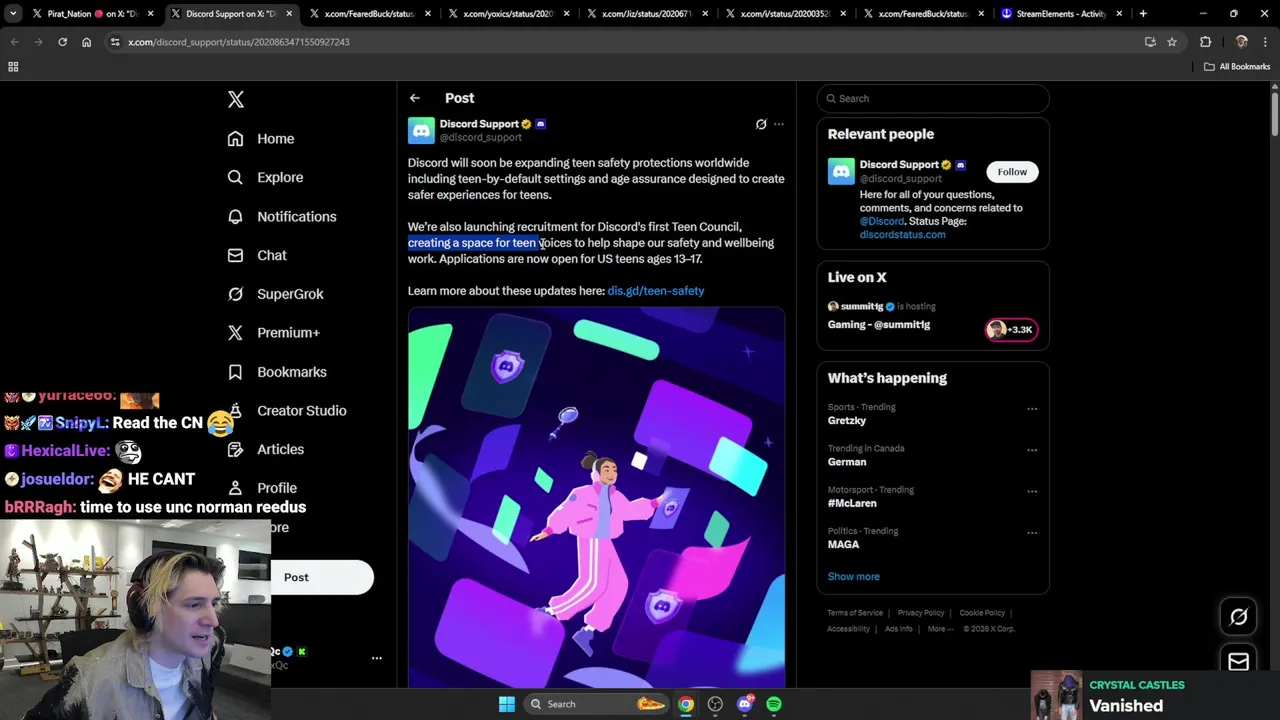The height and width of the screenshot is (720, 1280).
Task: Click taskbar Search box
Action: (597, 704)
